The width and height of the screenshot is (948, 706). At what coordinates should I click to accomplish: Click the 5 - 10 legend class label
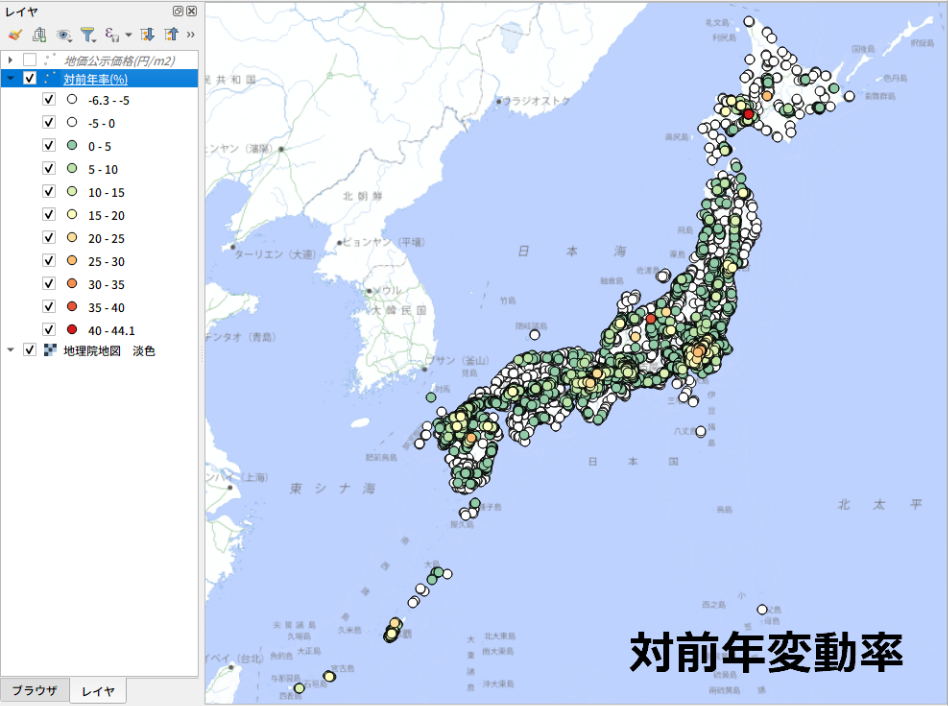tap(102, 169)
